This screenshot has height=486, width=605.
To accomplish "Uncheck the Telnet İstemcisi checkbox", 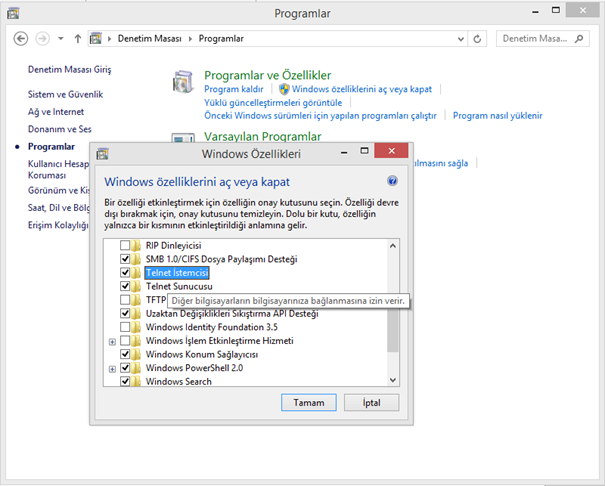I will coord(125,273).
